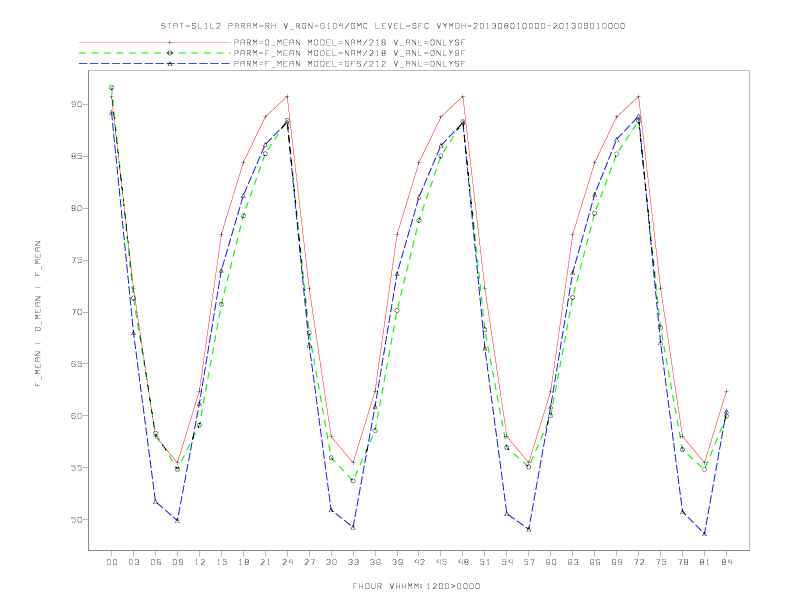Click the x-axis tick label 48

tap(463, 562)
